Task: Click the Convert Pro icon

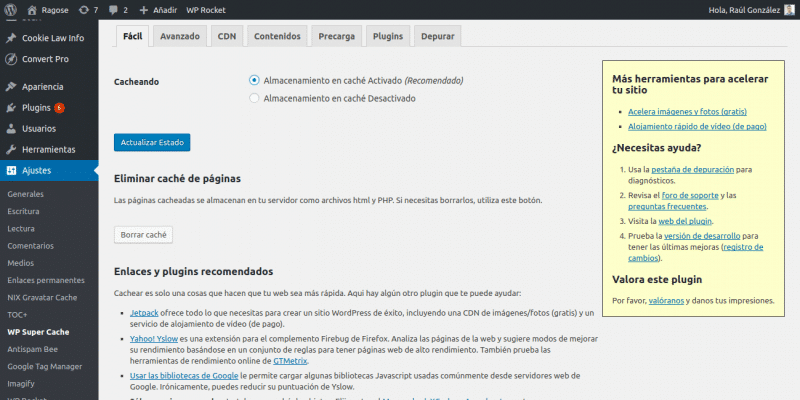Action: point(11,59)
